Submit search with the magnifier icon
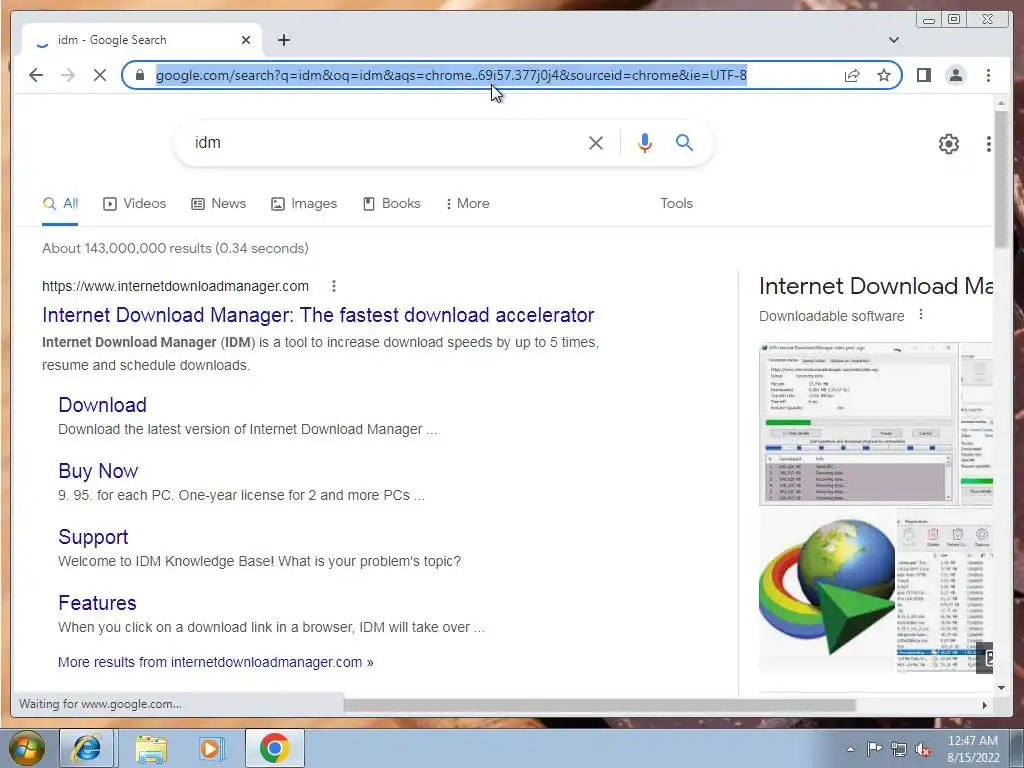 (x=684, y=142)
